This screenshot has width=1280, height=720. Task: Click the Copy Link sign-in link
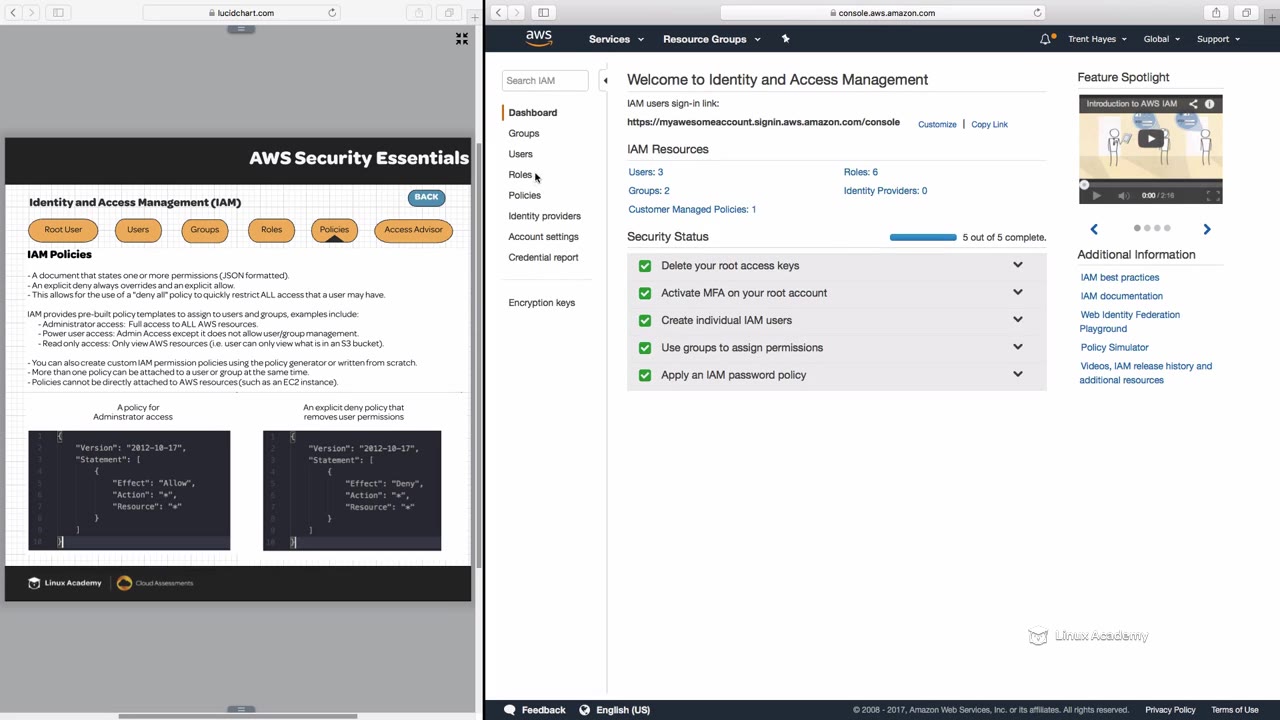[x=989, y=125]
